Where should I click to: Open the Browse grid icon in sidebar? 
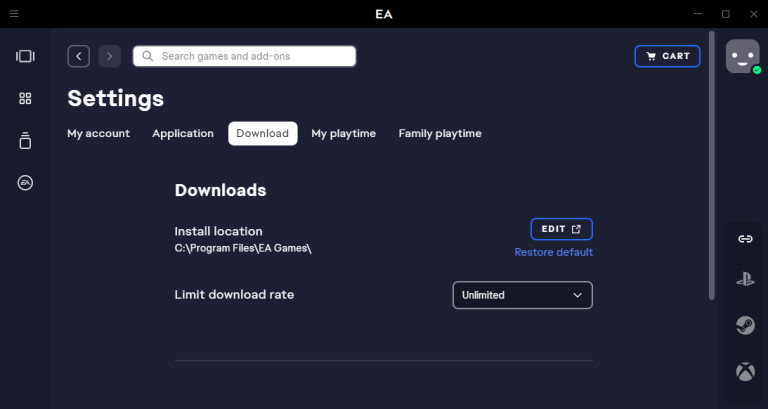[25, 98]
